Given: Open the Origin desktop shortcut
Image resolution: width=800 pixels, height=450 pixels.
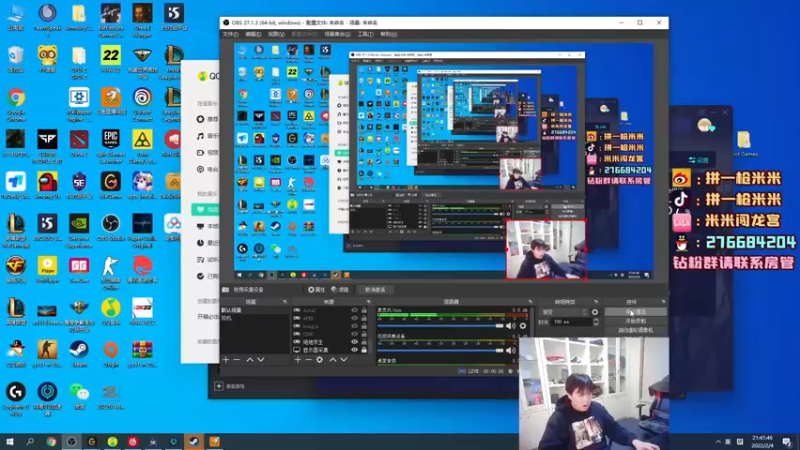Looking at the screenshot, I should pos(111,353).
